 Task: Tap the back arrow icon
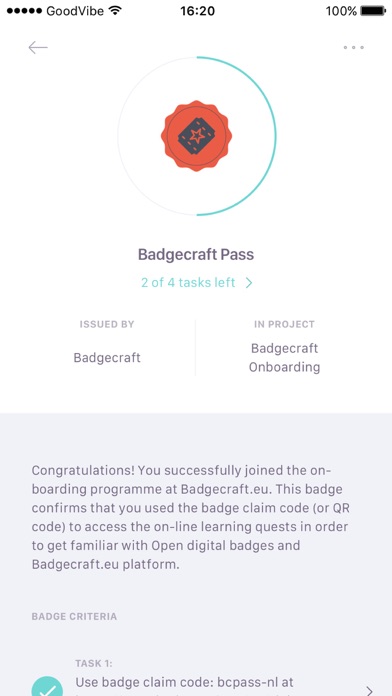[38, 47]
